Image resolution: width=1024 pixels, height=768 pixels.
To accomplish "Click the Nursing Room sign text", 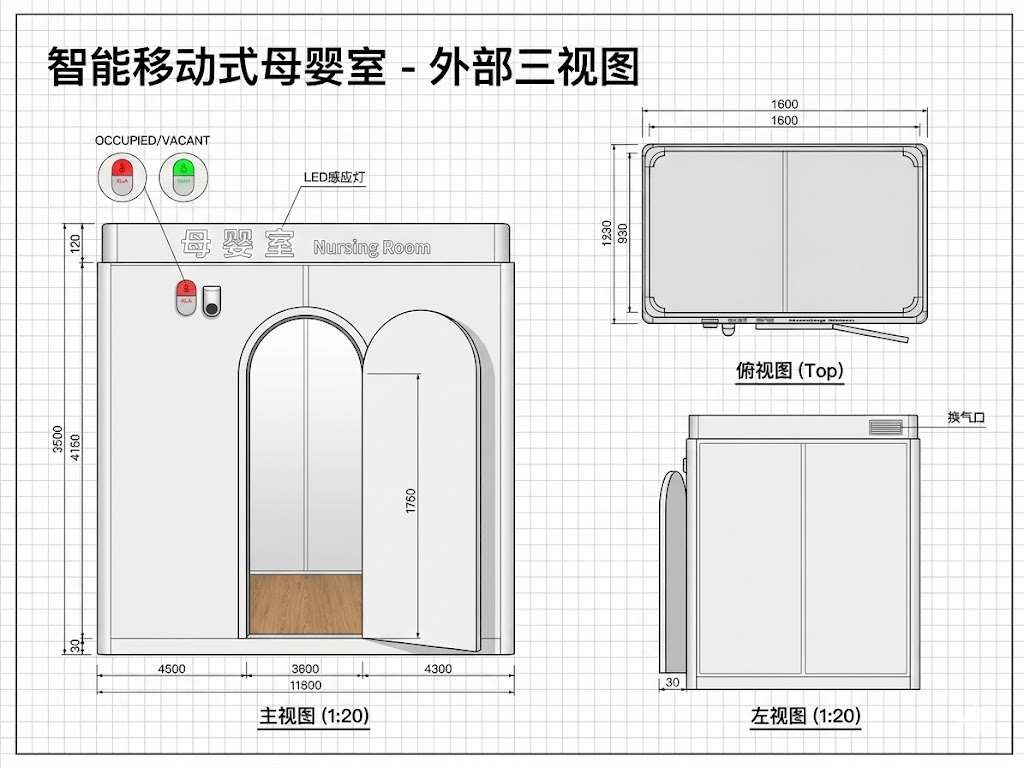I will [372, 248].
